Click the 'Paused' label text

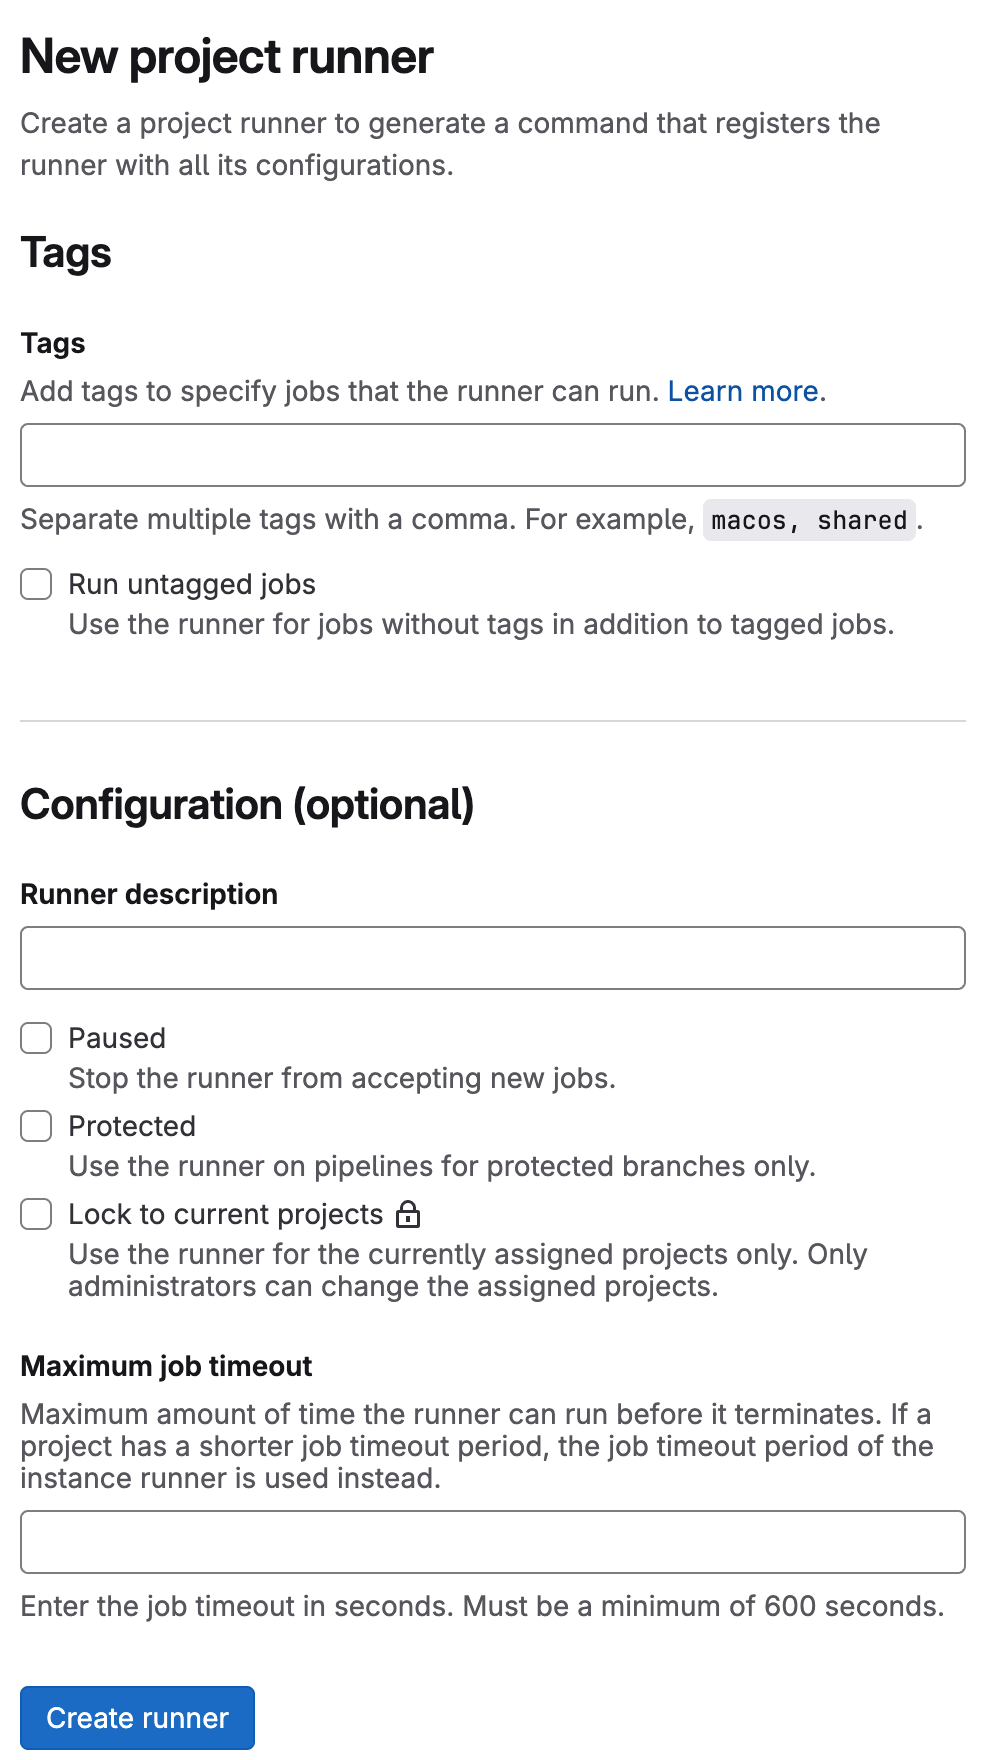pyautogui.click(x=117, y=1038)
